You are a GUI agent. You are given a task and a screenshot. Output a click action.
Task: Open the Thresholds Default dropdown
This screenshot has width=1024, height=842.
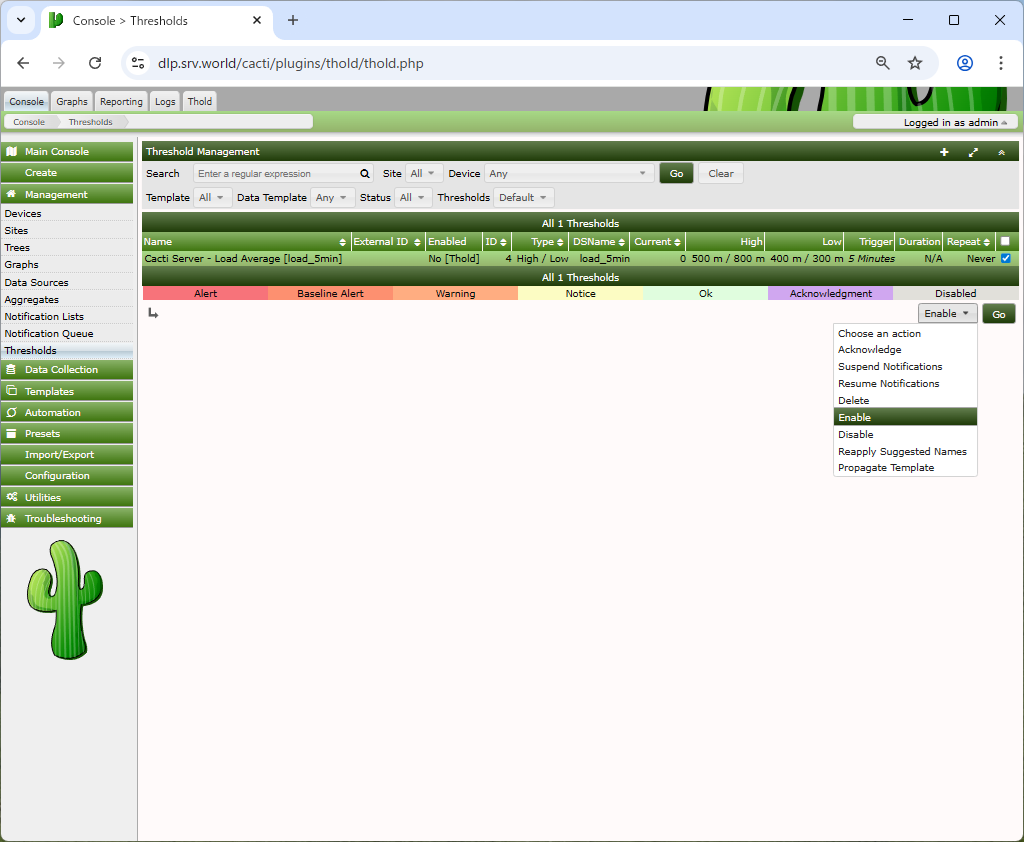point(524,198)
